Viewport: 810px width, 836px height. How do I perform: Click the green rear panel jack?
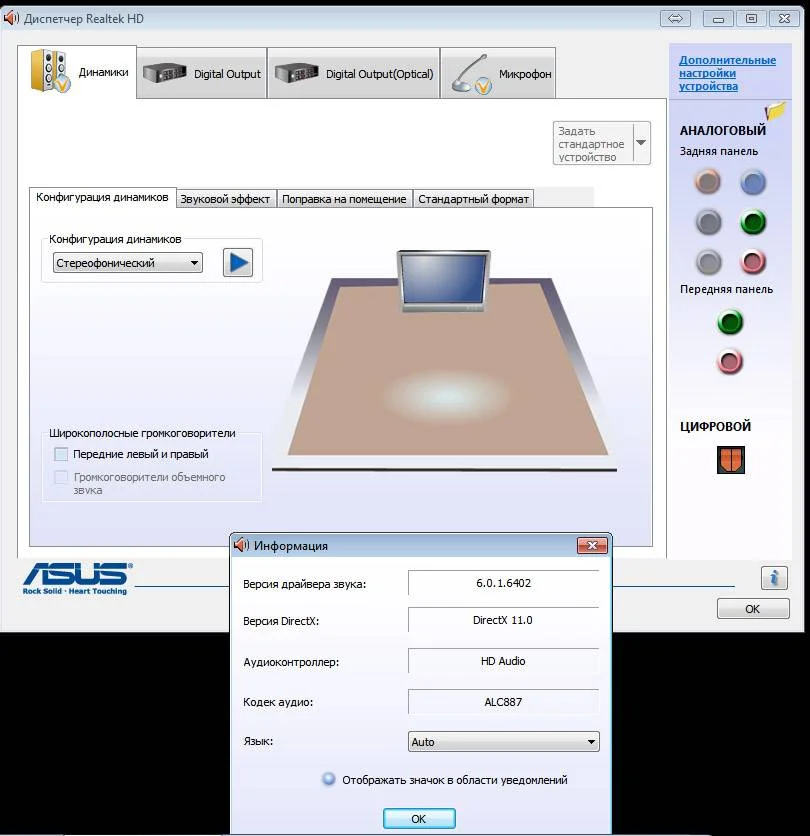[x=753, y=222]
